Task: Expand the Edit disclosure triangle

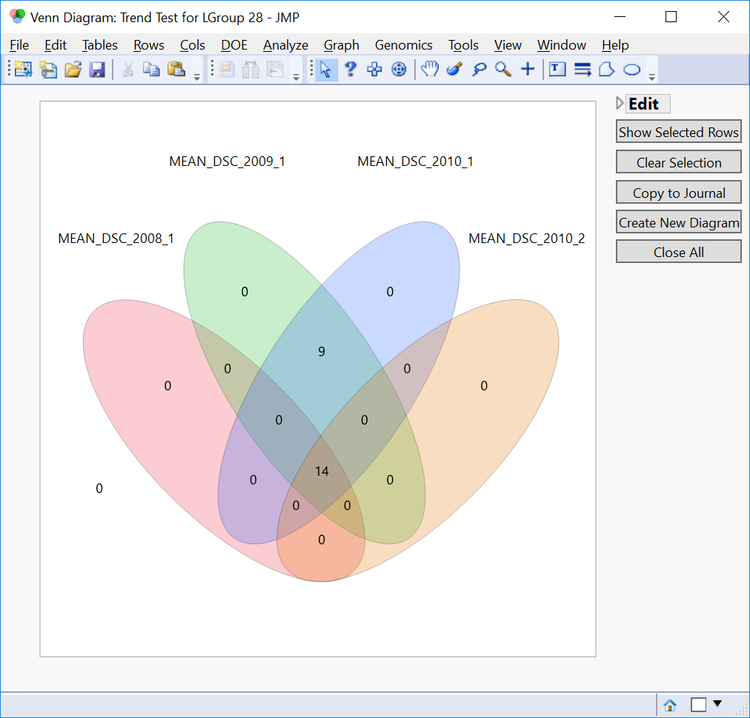Action: (x=621, y=103)
